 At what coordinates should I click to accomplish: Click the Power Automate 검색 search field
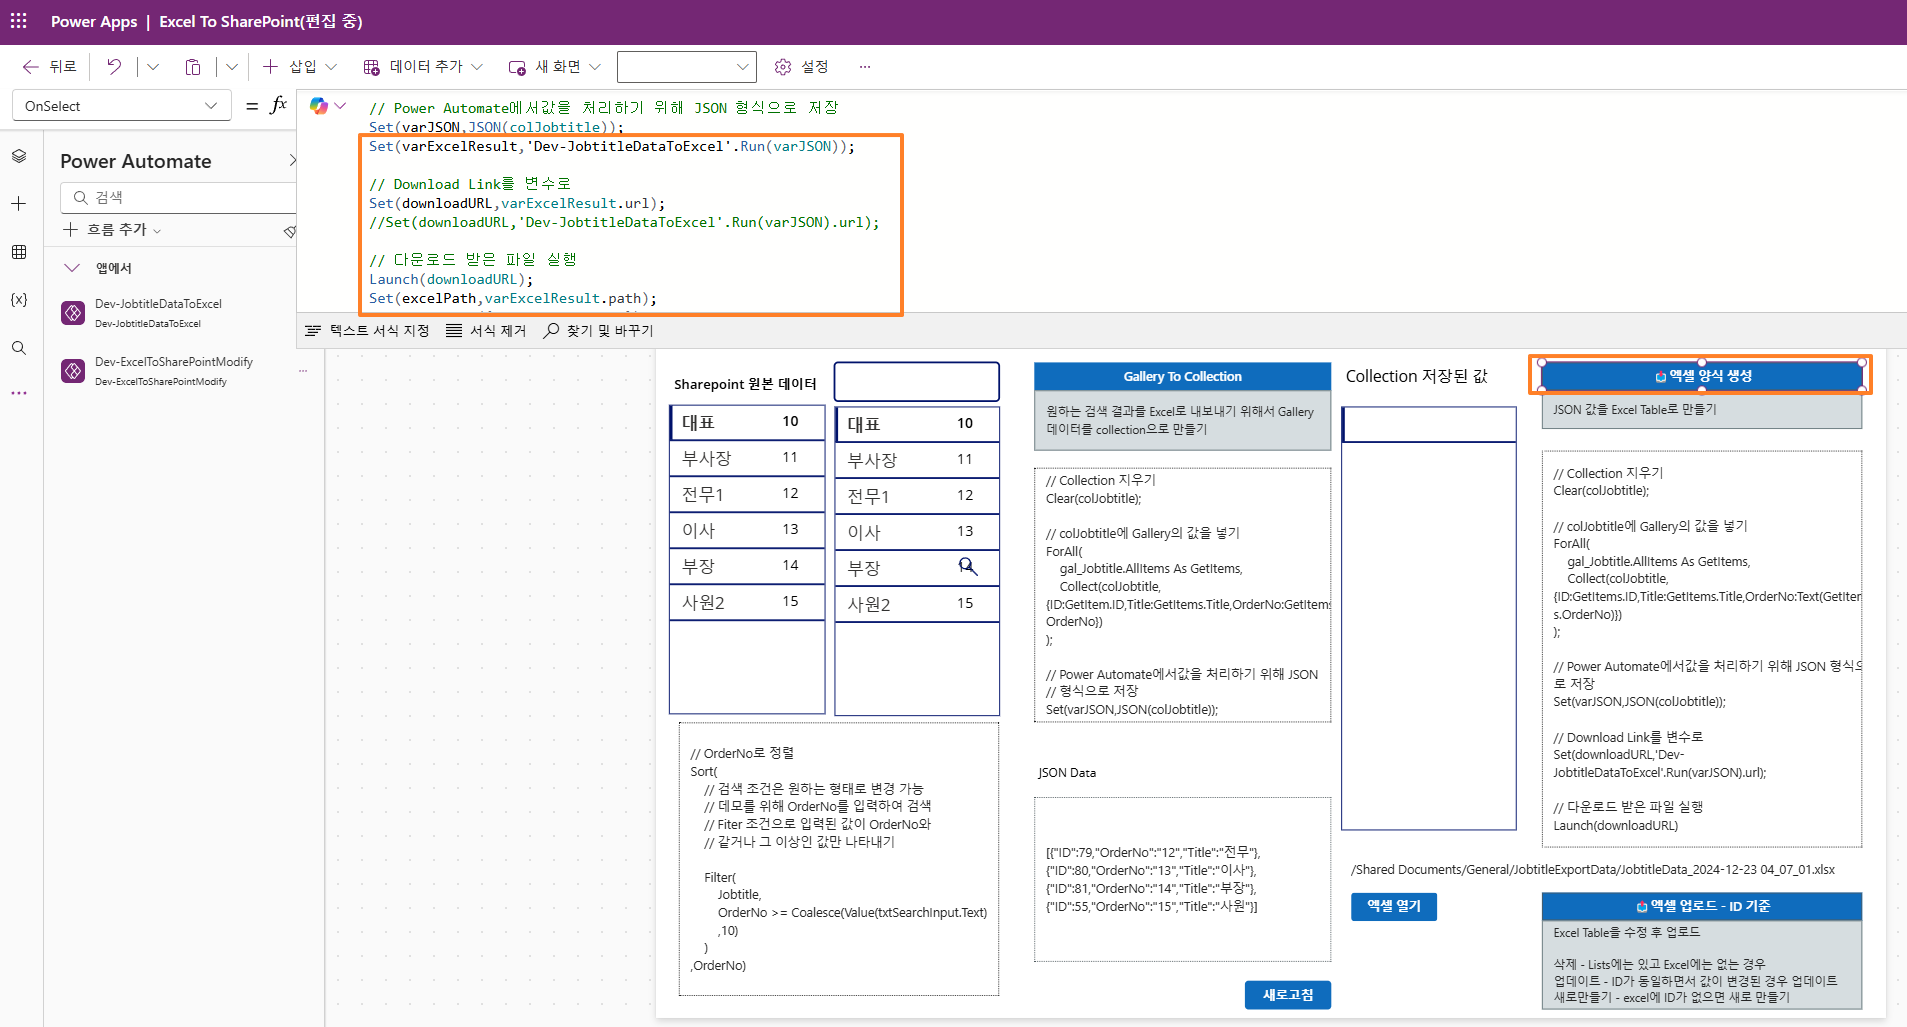[180, 198]
